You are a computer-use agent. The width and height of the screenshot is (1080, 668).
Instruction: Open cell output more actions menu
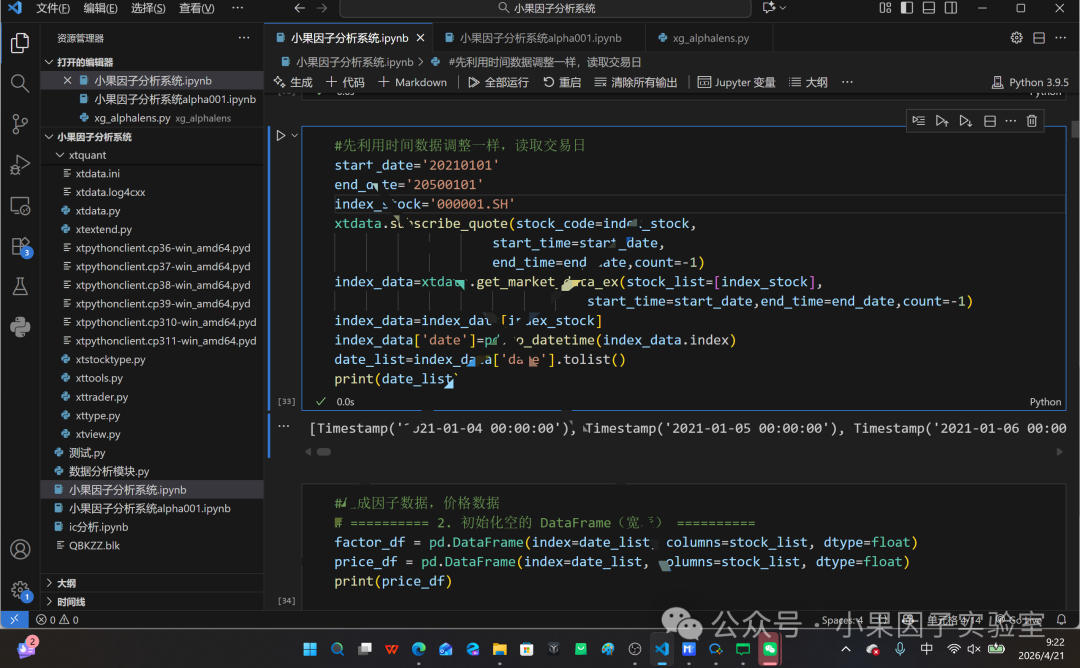click(283, 426)
